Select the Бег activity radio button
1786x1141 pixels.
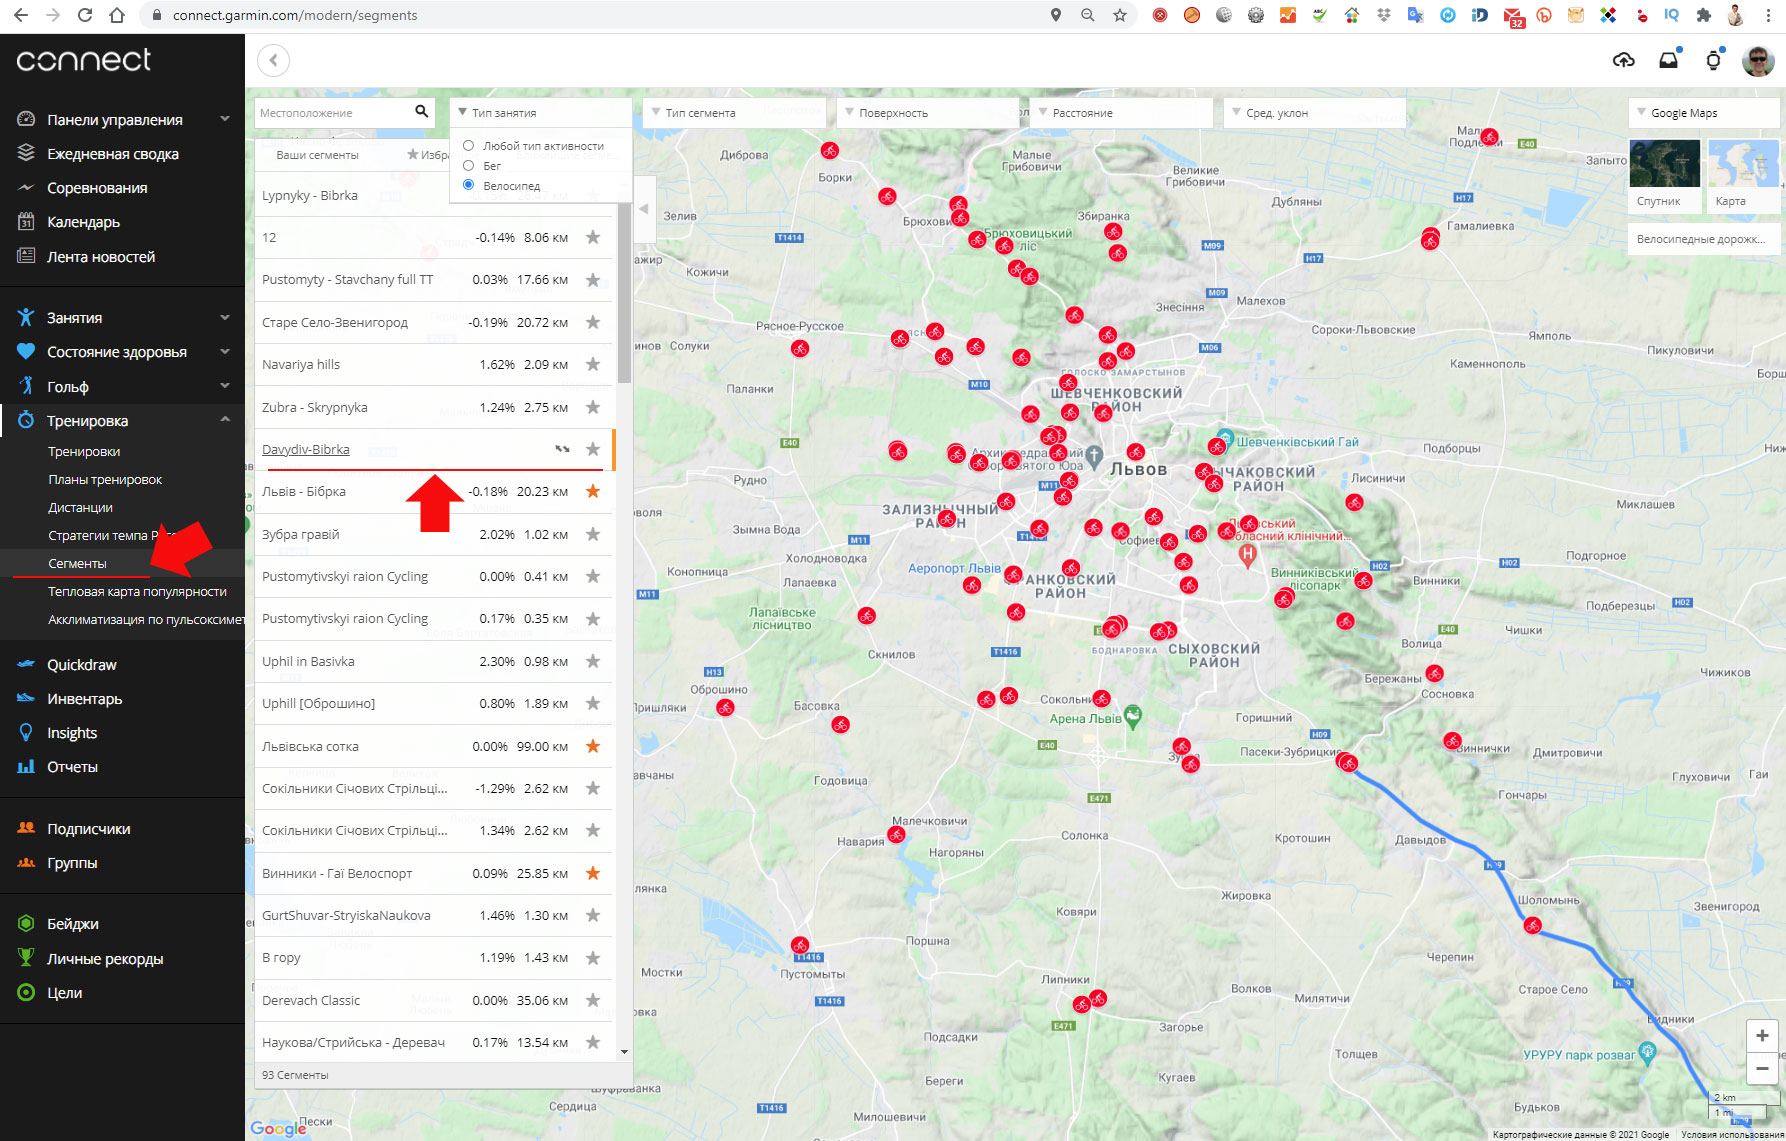pos(468,166)
